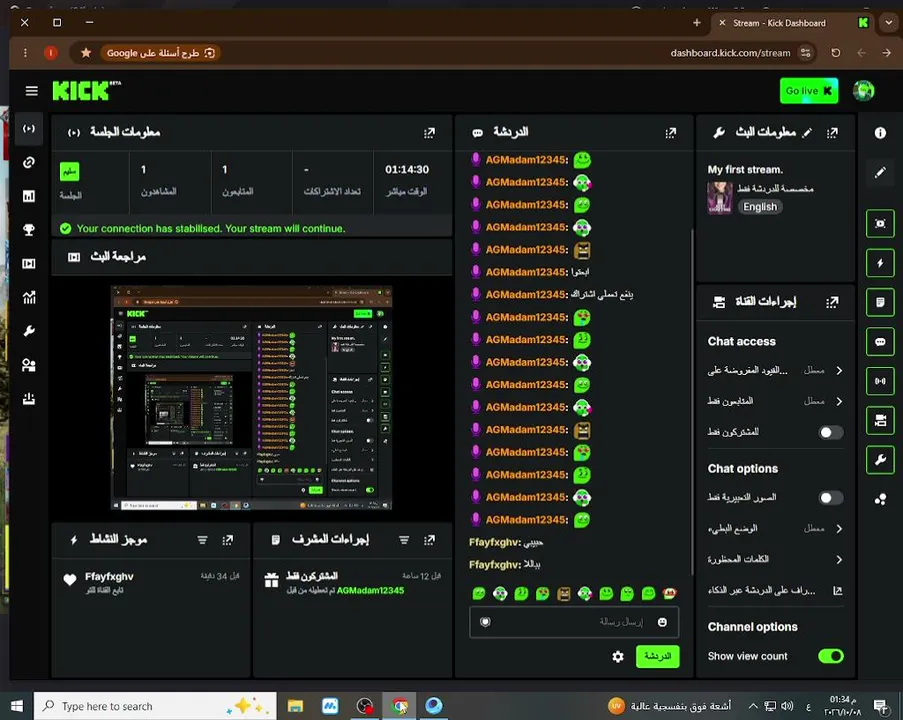This screenshot has height=720, width=903.
Task: Open the bar chart icon in left sidebar
Action: 29,196
